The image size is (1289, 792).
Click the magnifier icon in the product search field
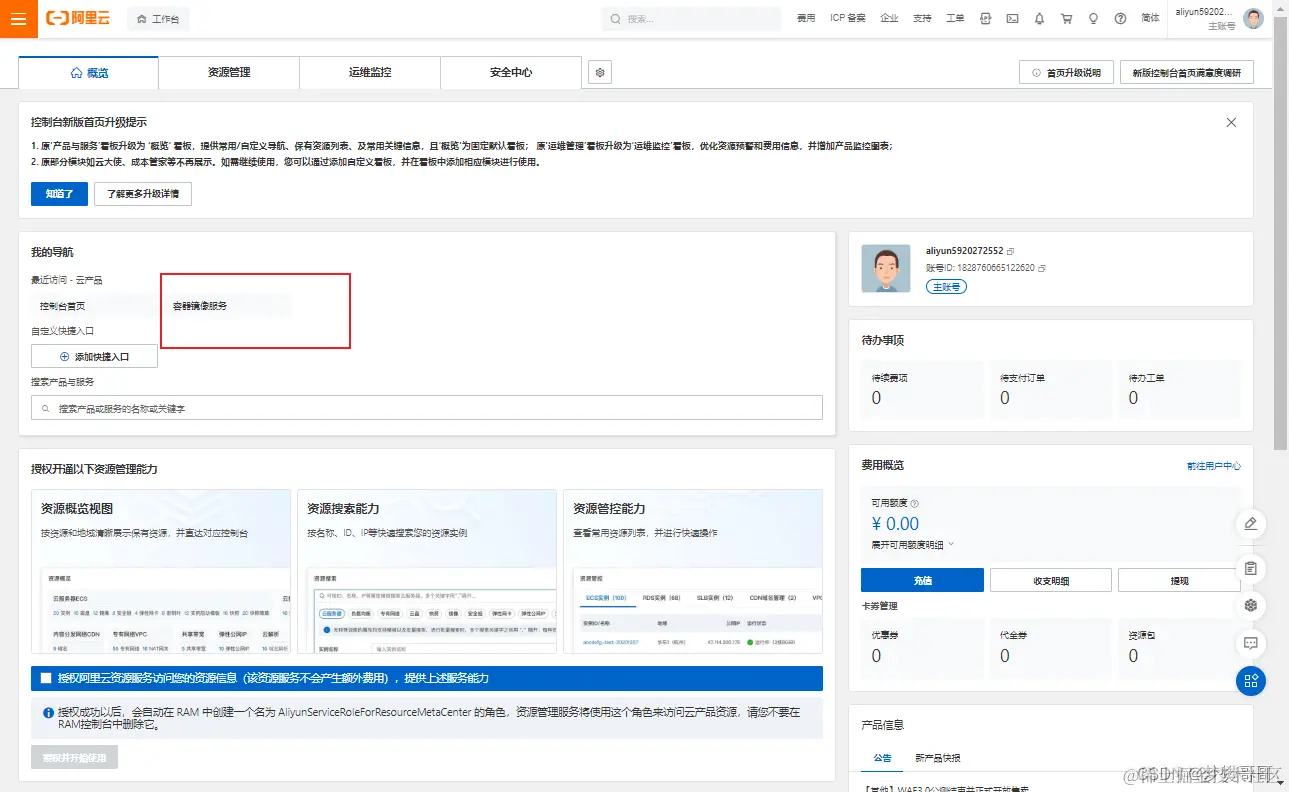(45, 408)
